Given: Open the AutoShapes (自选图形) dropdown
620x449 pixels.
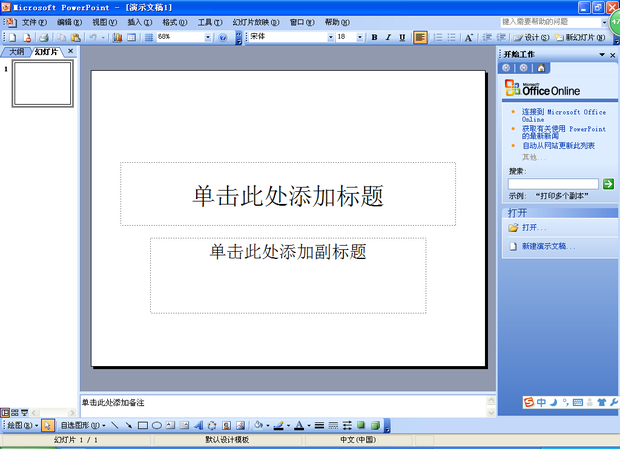Looking at the screenshot, I should [x=83, y=426].
